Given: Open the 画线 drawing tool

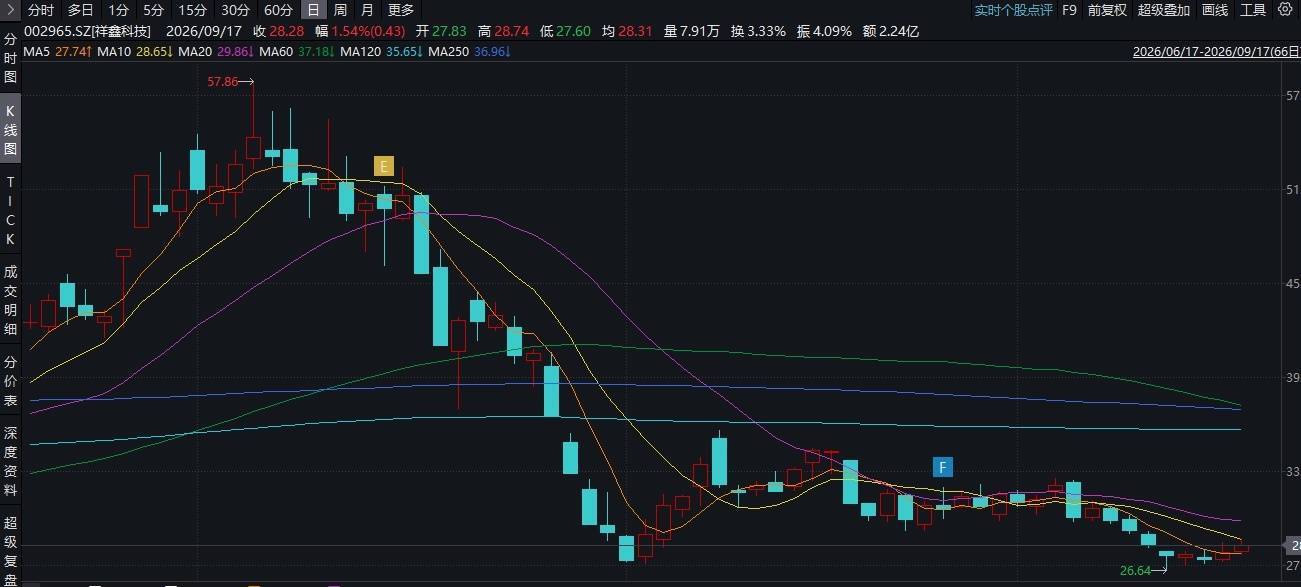Looking at the screenshot, I should [x=1215, y=10].
